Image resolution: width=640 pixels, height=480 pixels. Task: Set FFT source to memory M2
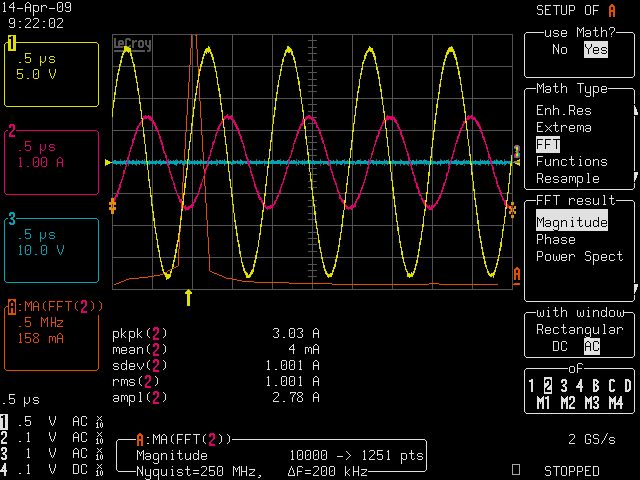pos(568,403)
